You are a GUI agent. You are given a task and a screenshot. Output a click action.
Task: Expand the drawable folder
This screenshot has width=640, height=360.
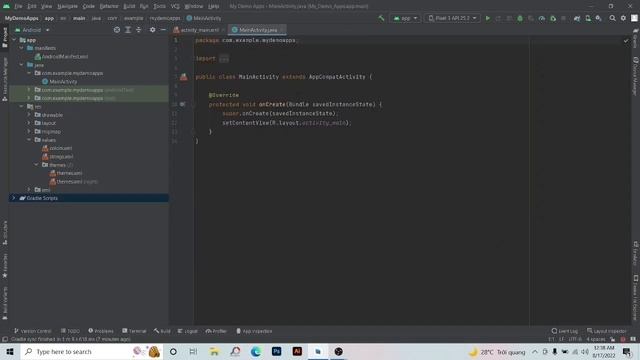click(29, 115)
